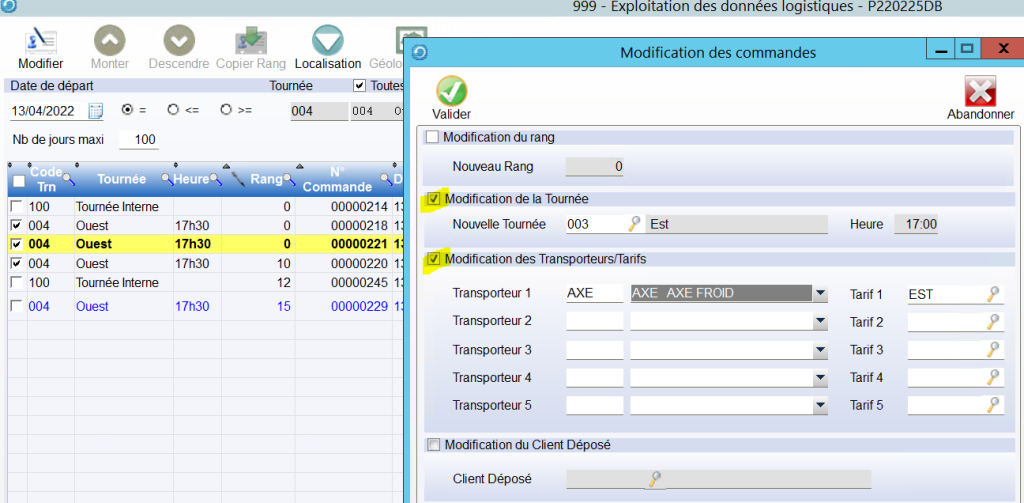
Task: Expand the Transporteur 1 AXE FROID dropdown
Action: 820,294
